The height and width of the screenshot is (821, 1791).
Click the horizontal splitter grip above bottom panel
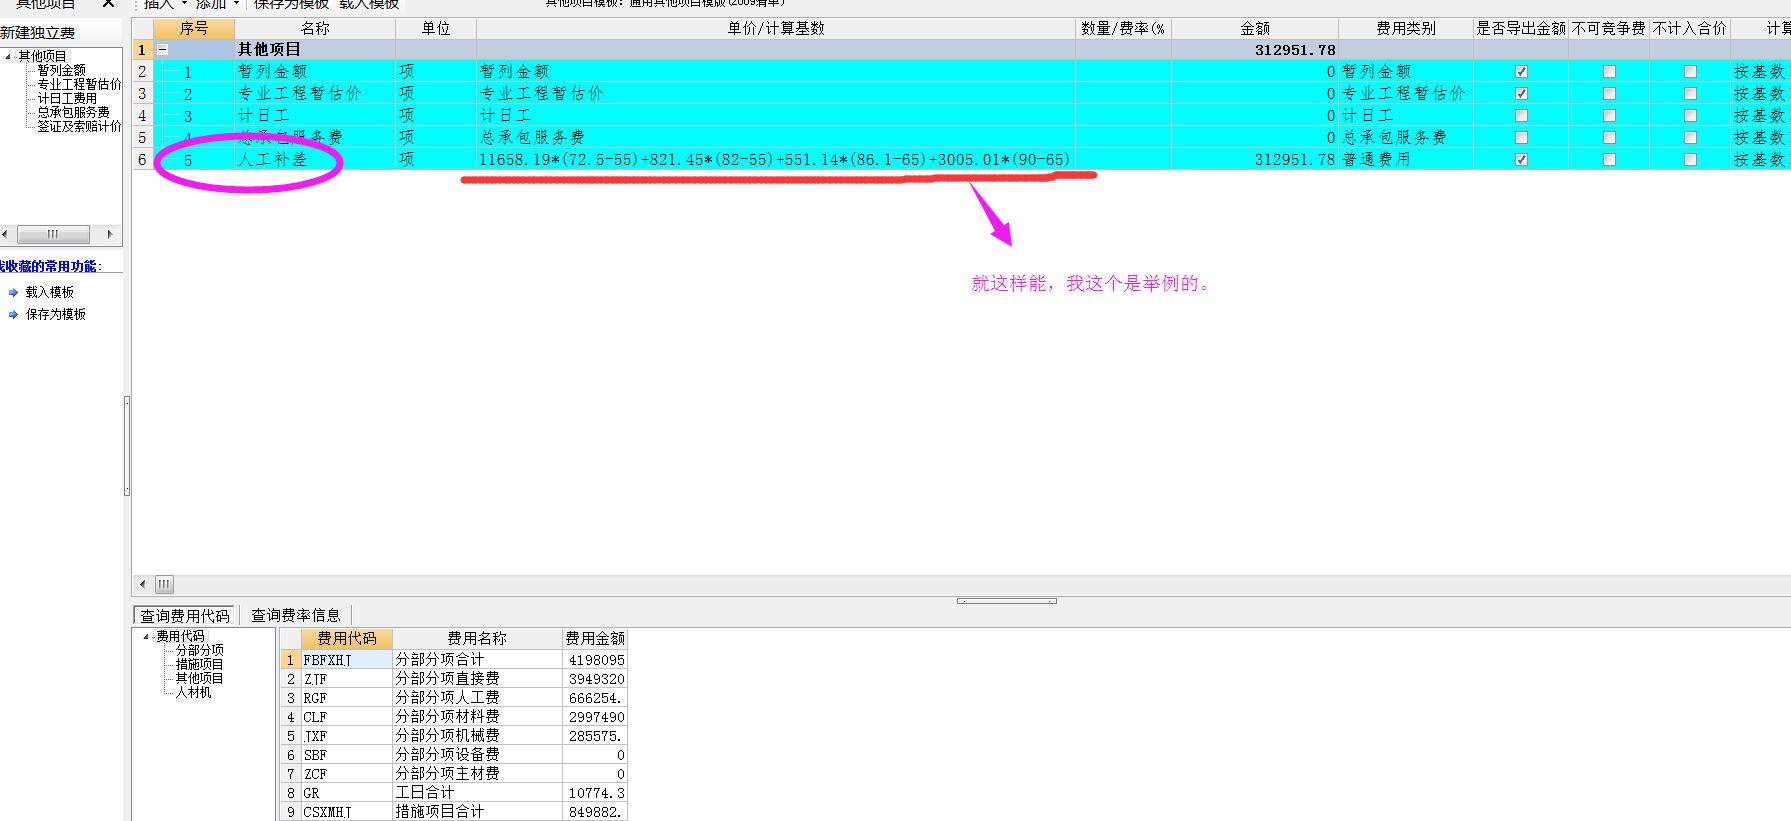coord(1007,601)
